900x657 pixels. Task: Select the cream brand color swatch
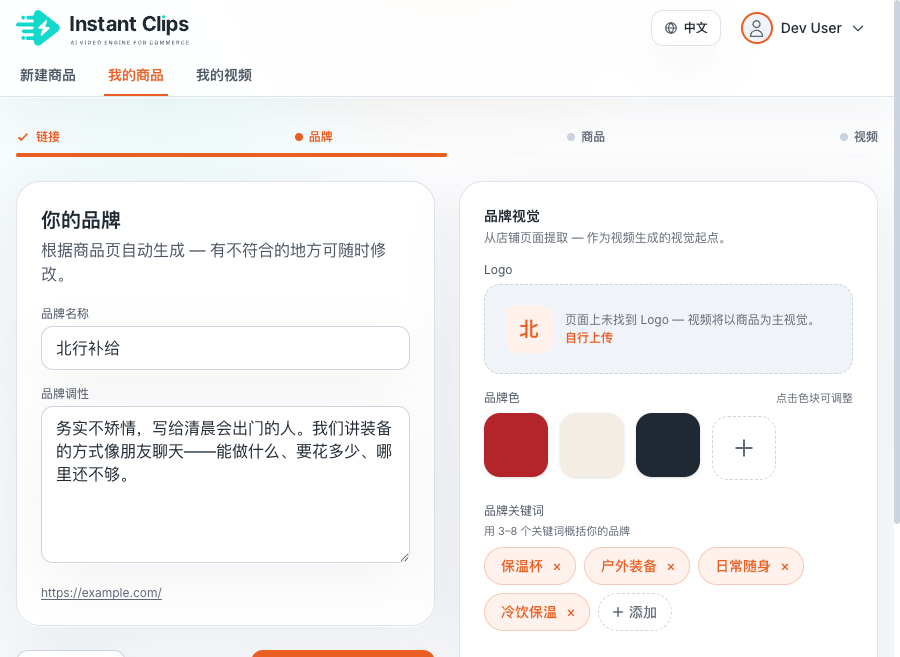(x=592, y=445)
